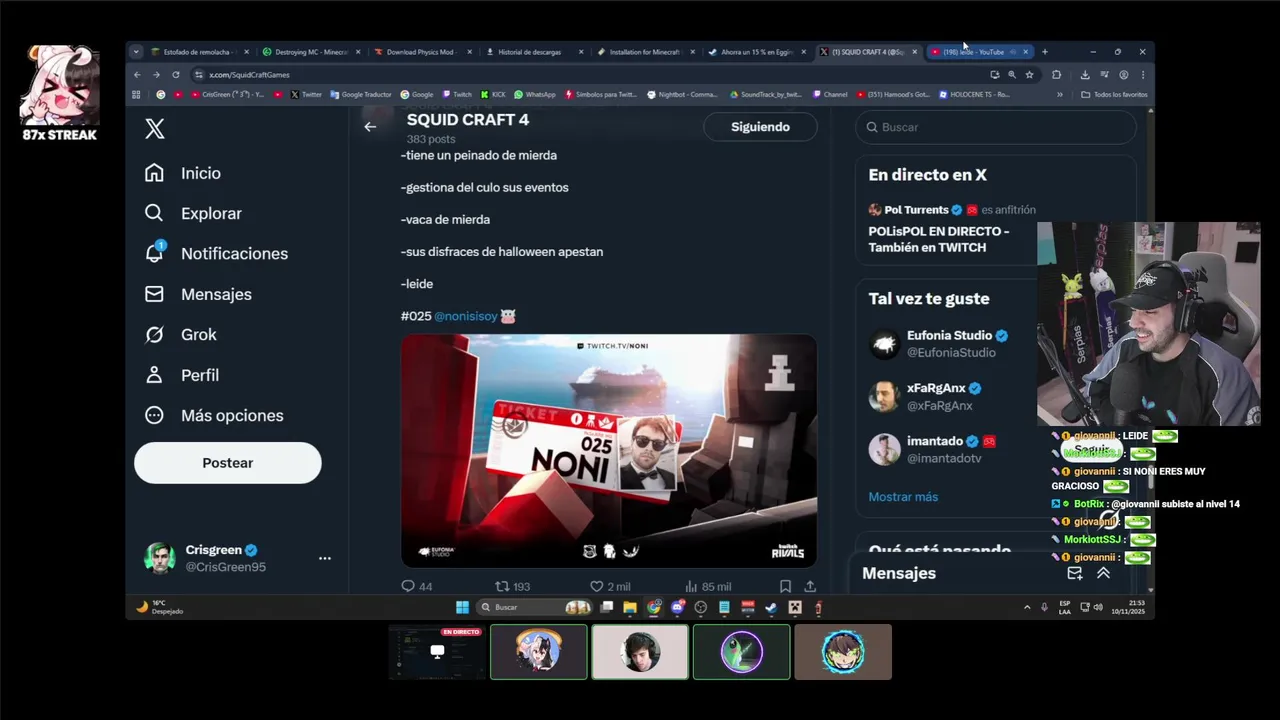
Task: Open the X logo home icon
Action: 154,128
